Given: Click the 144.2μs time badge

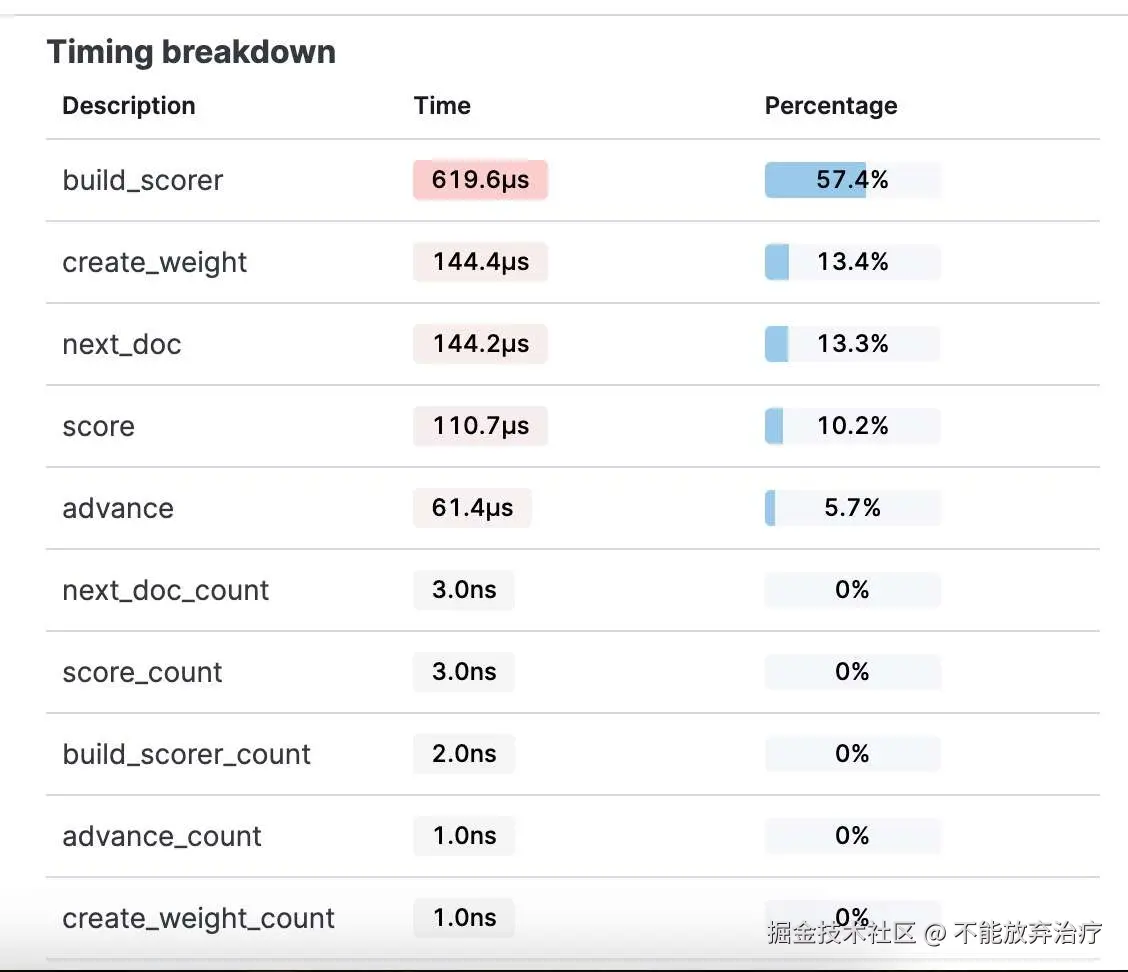Looking at the screenshot, I should click(x=480, y=344).
